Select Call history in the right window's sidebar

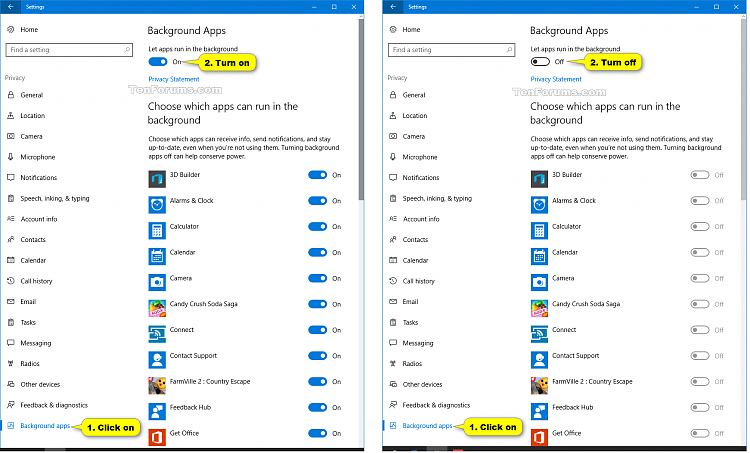pos(419,281)
